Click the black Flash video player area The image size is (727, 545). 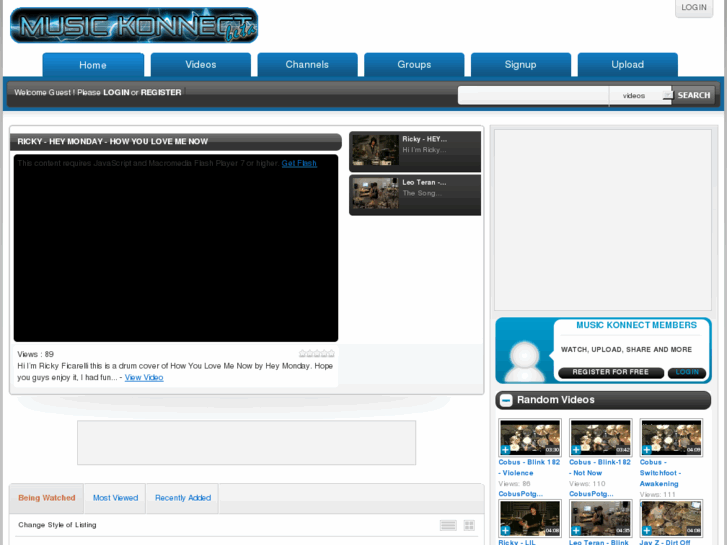(x=176, y=249)
